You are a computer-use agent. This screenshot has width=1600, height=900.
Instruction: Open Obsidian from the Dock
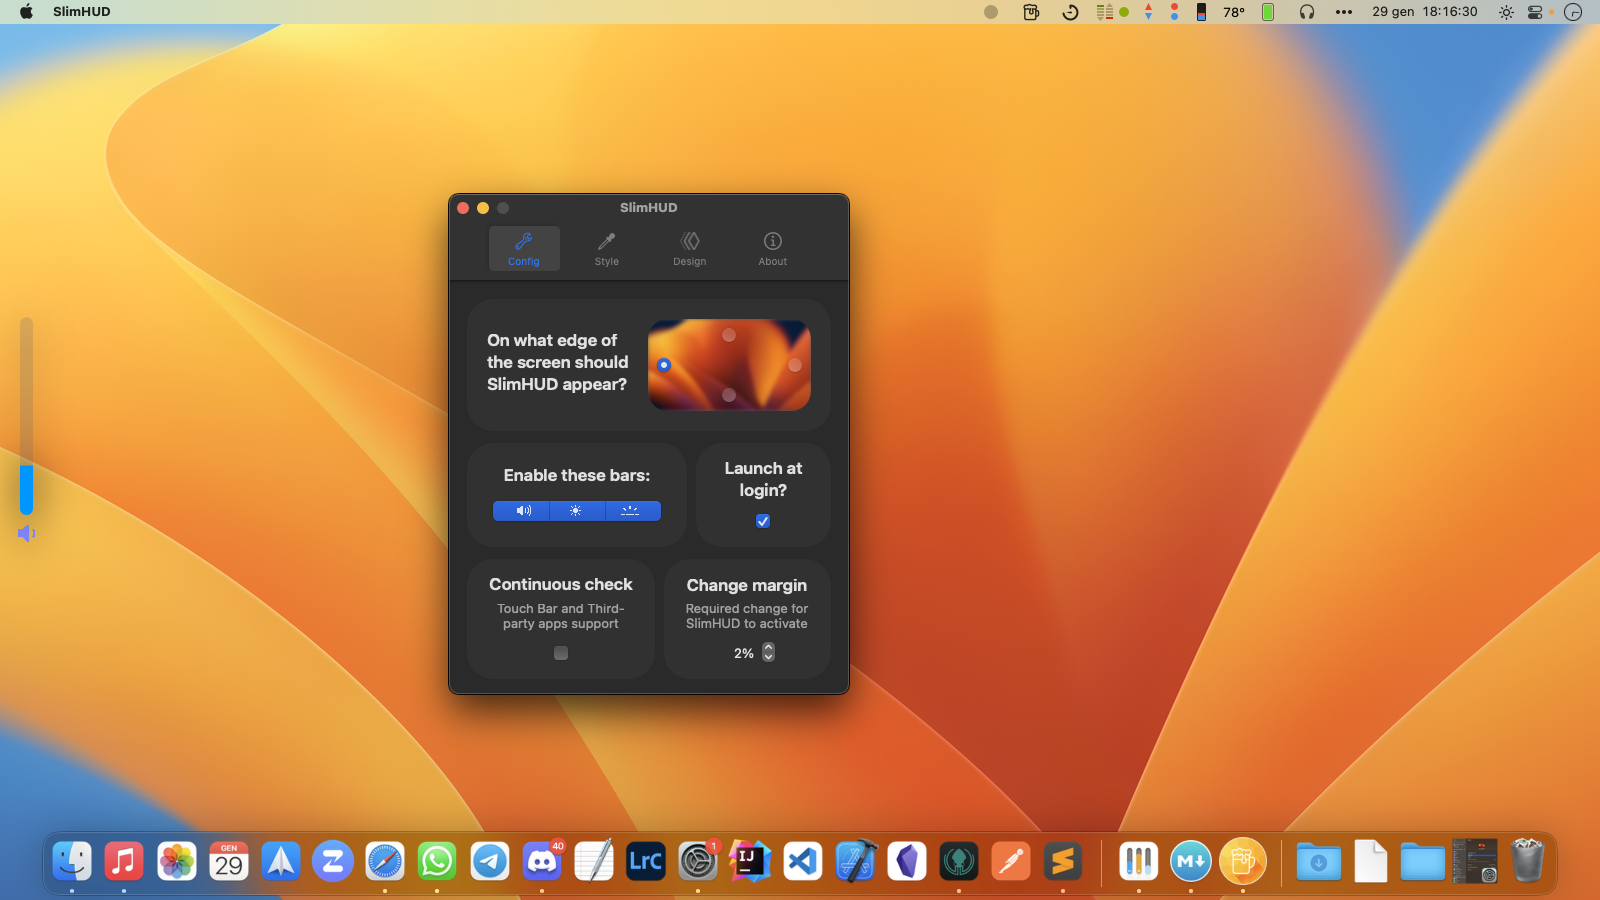pos(907,861)
